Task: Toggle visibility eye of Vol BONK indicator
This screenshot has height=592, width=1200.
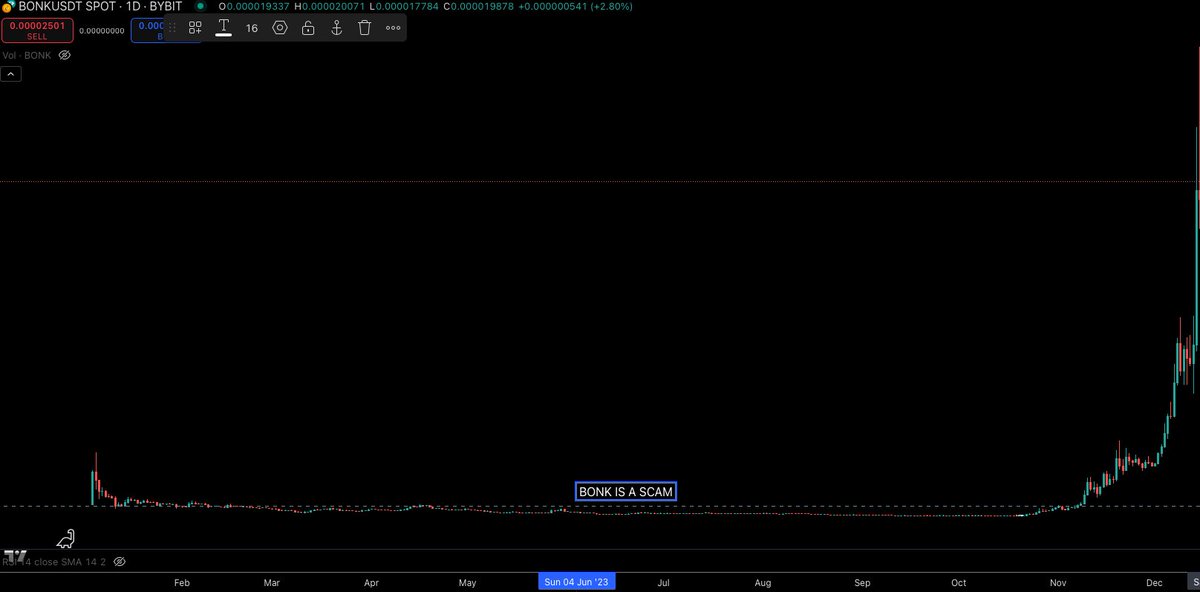Action: [x=64, y=55]
